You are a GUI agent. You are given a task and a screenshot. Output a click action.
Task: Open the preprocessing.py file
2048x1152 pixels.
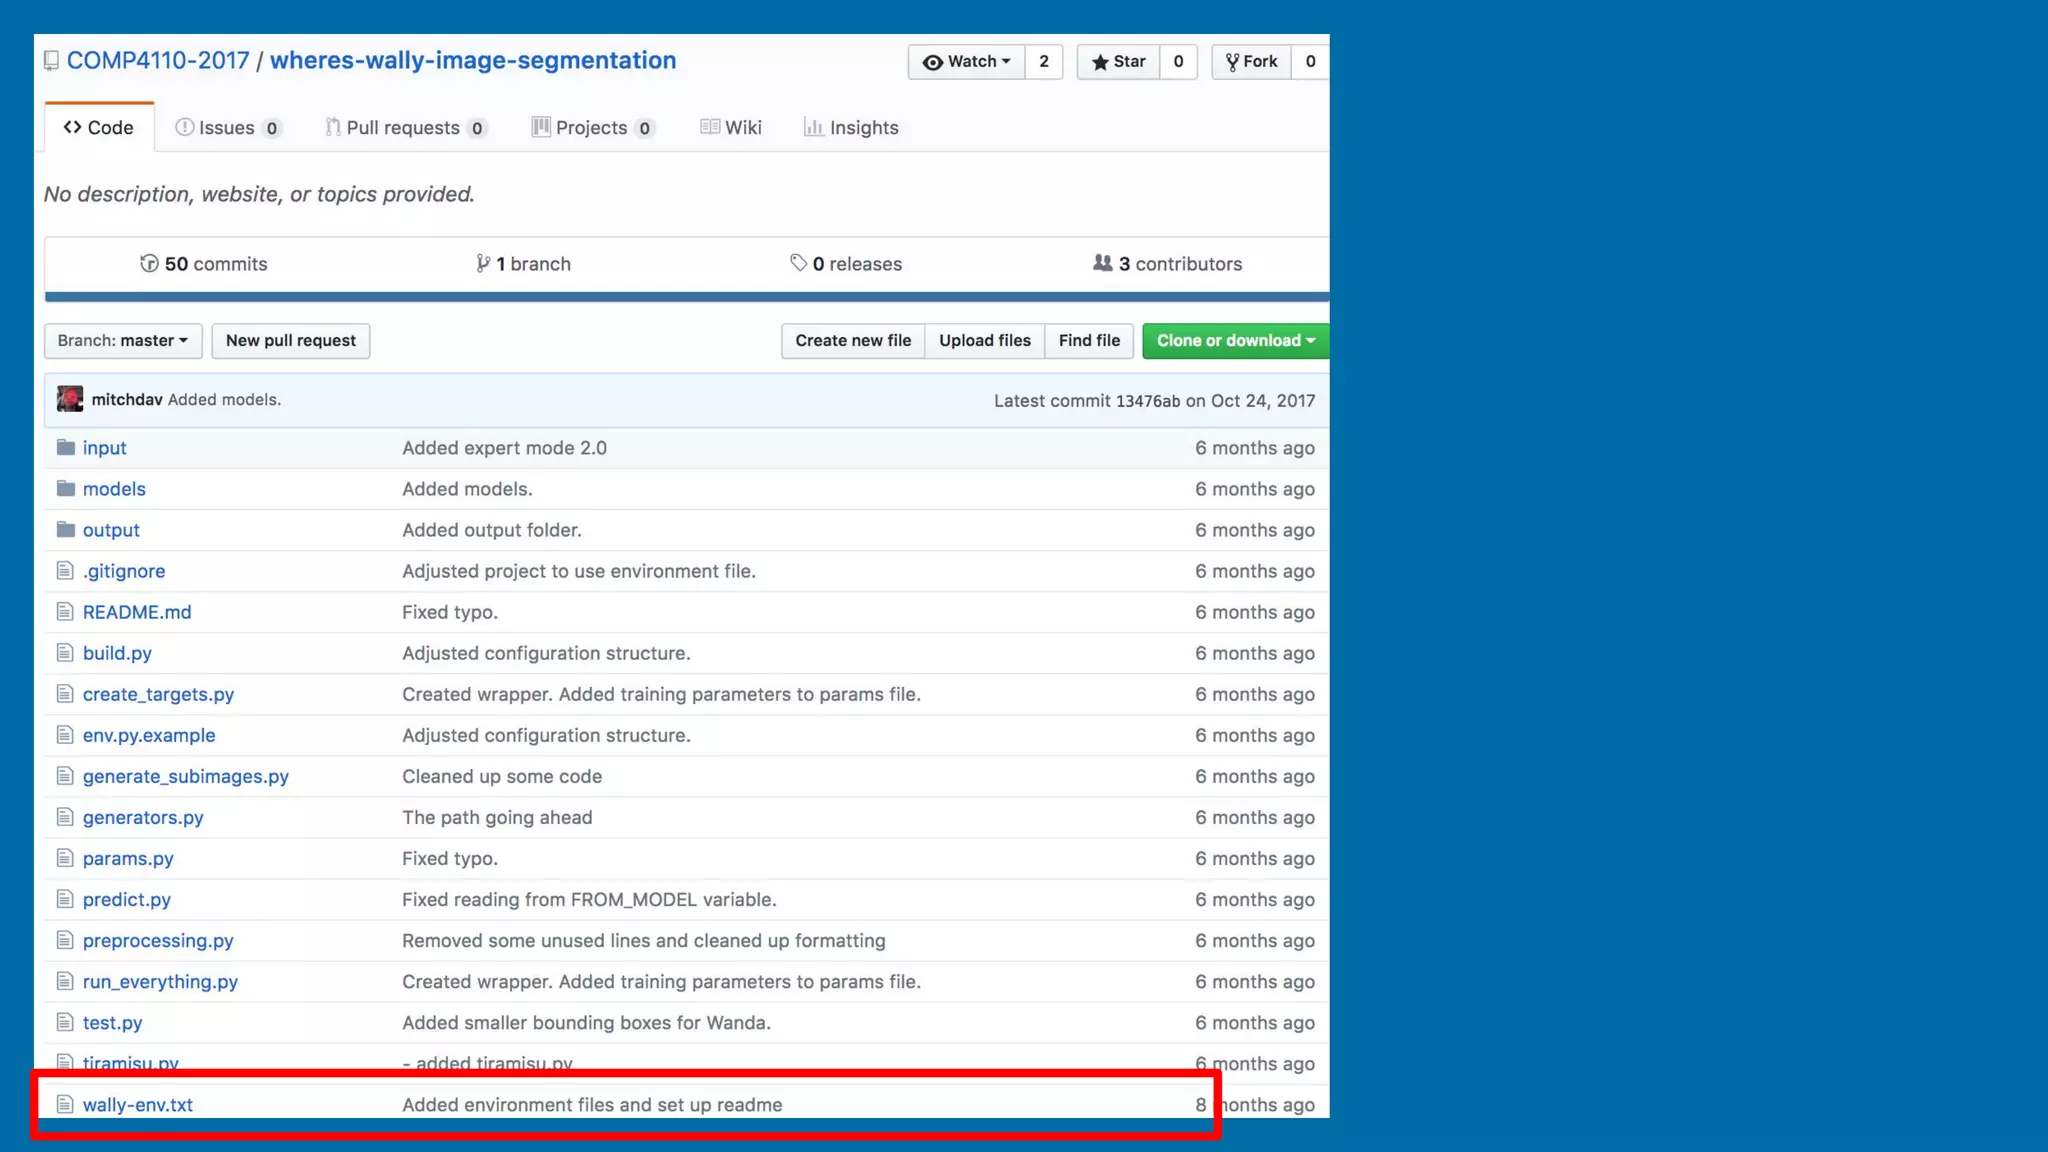(158, 940)
